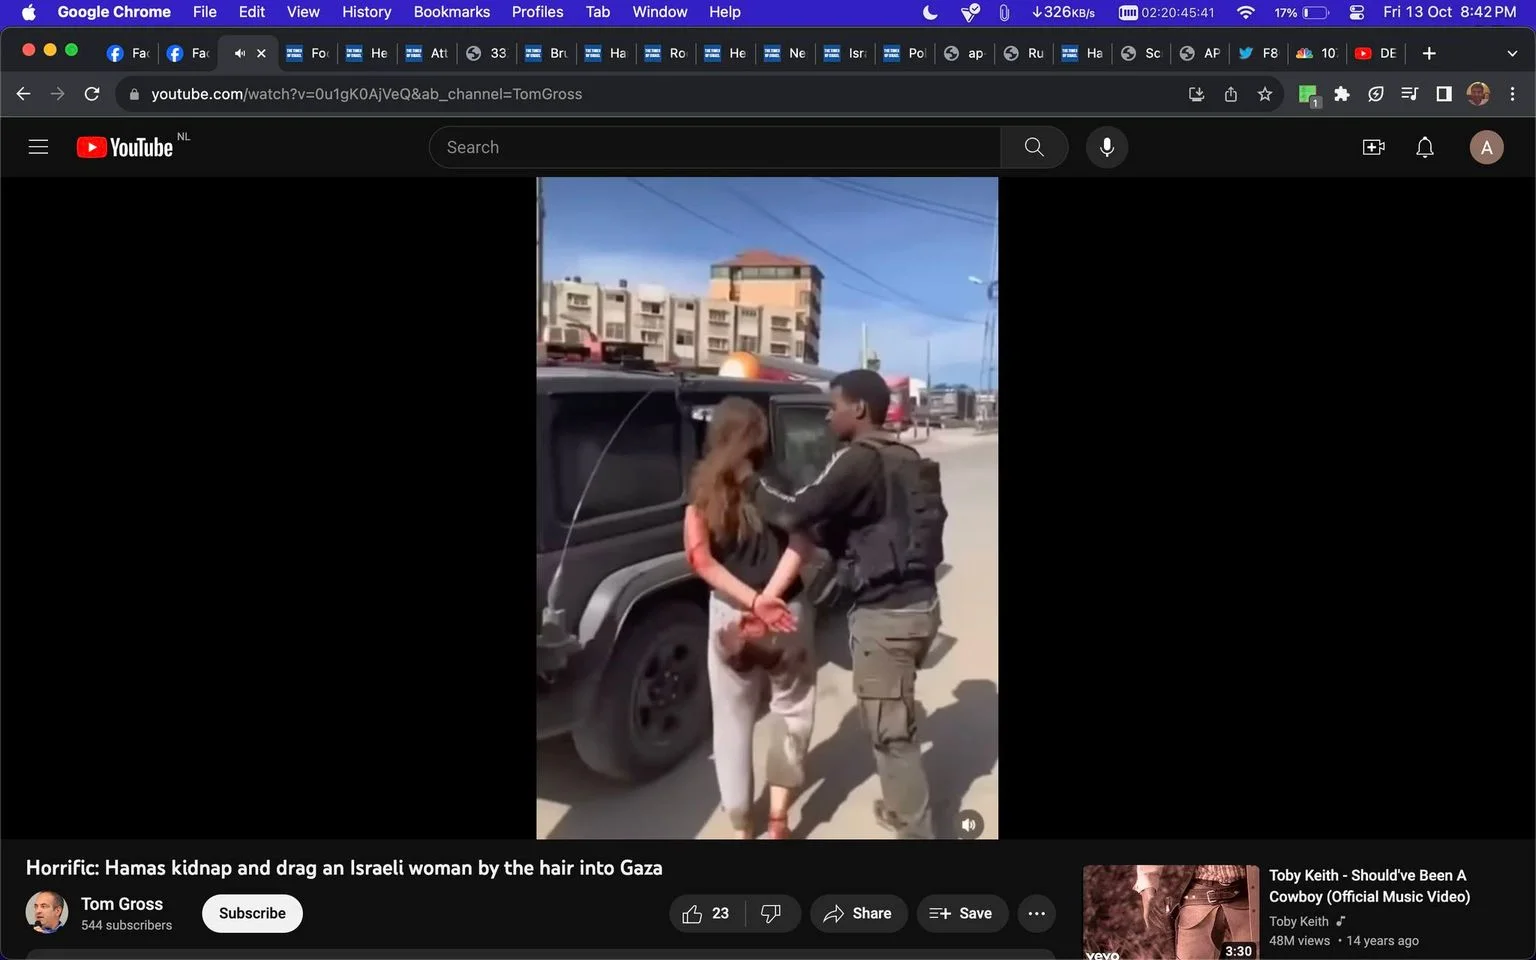Dislike the video with the thumbs down
This screenshot has height=960, width=1536.
point(771,913)
